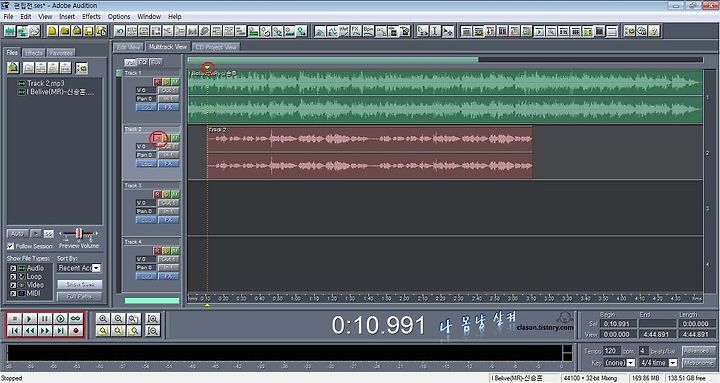Click the Files panel options icon
Screen dimensions: 720x383
(x=82, y=68)
